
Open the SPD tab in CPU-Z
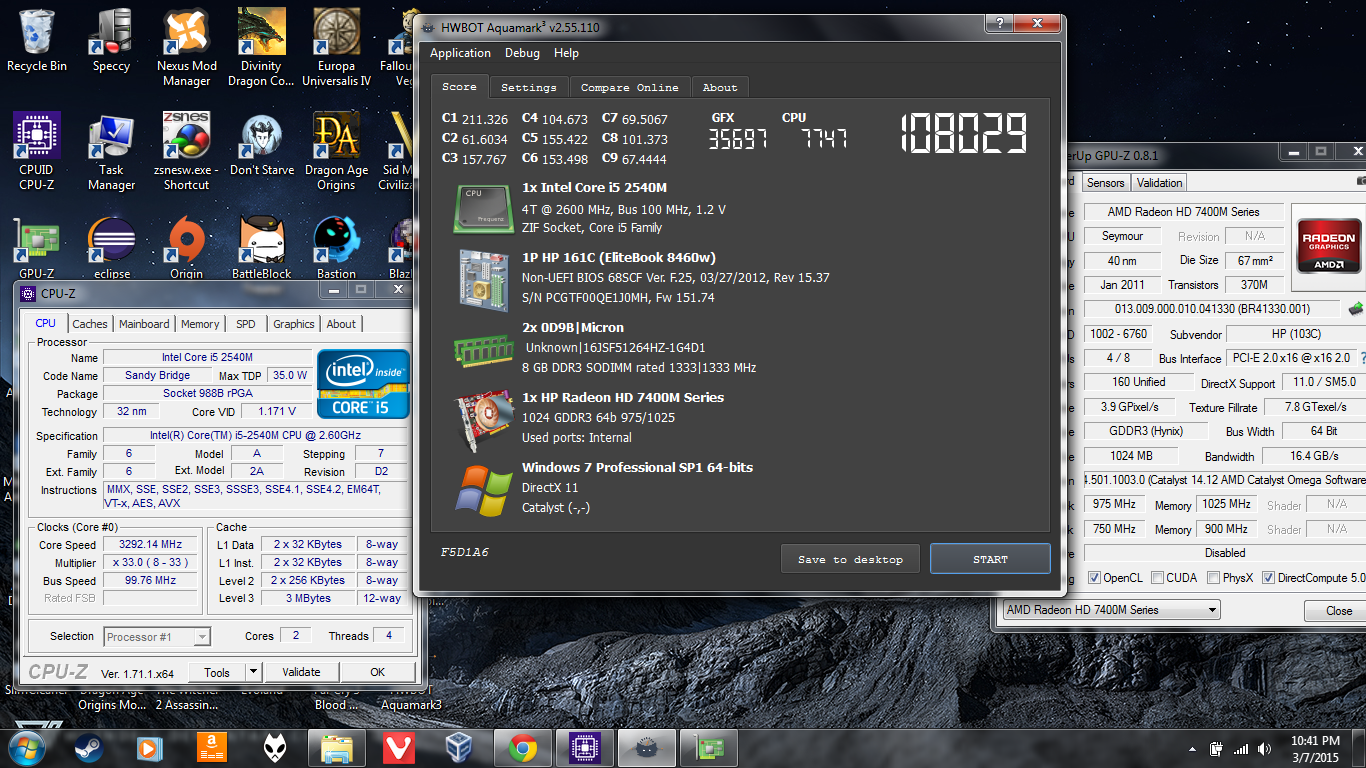(x=246, y=324)
